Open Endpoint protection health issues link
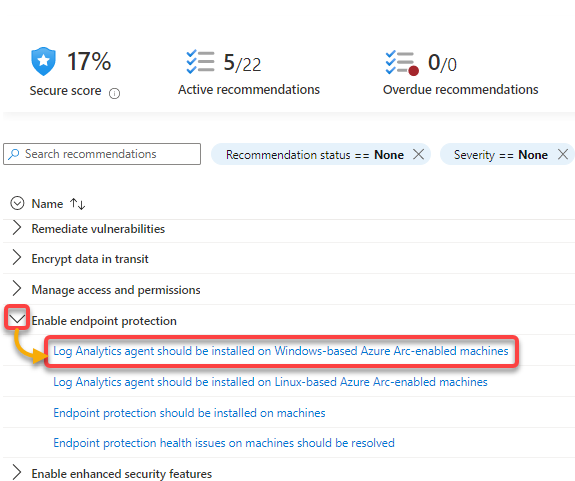 [x=224, y=443]
